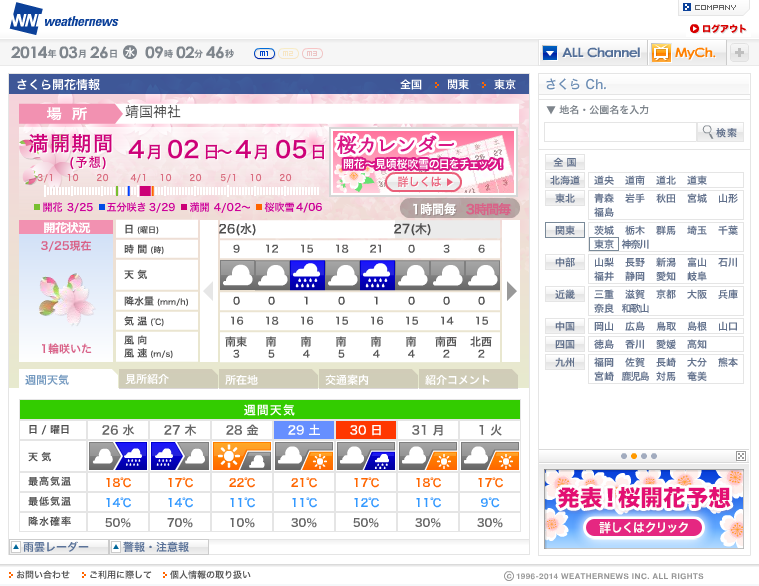Viewport: 759px width, 586px height.
Task: Select the m2 mode toggle
Action: coord(288,53)
